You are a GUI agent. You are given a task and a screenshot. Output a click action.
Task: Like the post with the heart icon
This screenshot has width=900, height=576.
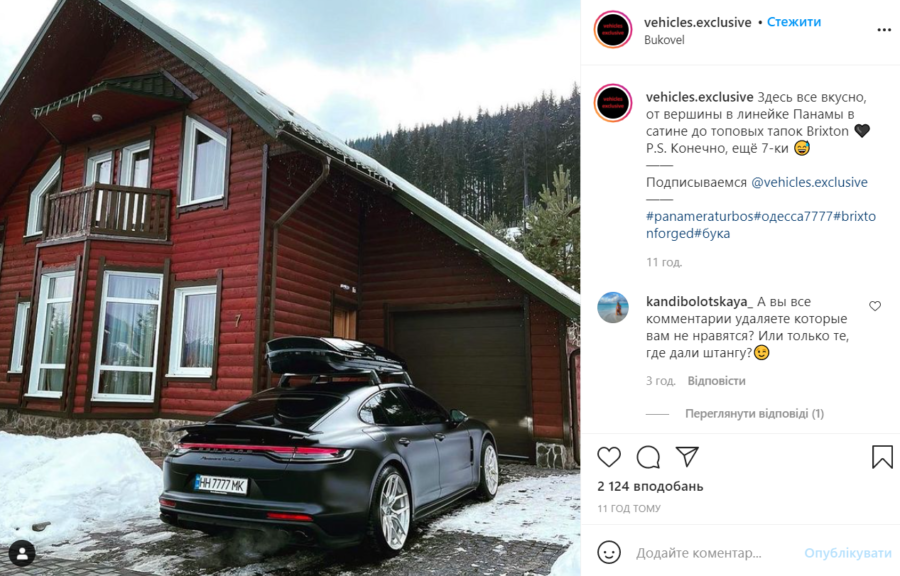click(x=609, y=457)
